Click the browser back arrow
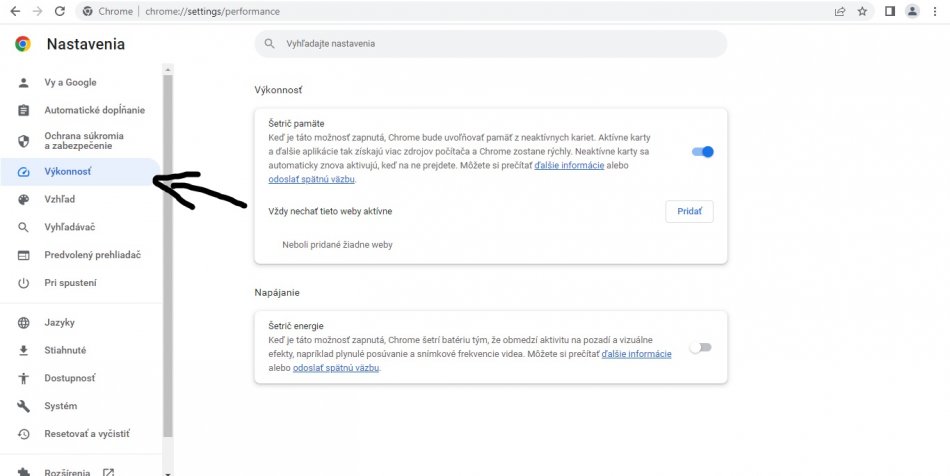 click(x=15, y=11)
